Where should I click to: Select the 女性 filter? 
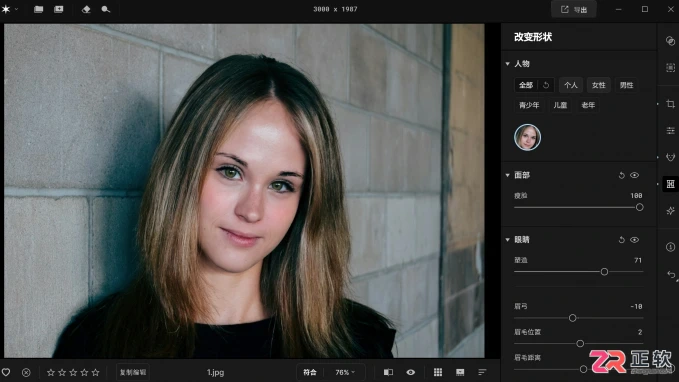pos(598,85)
